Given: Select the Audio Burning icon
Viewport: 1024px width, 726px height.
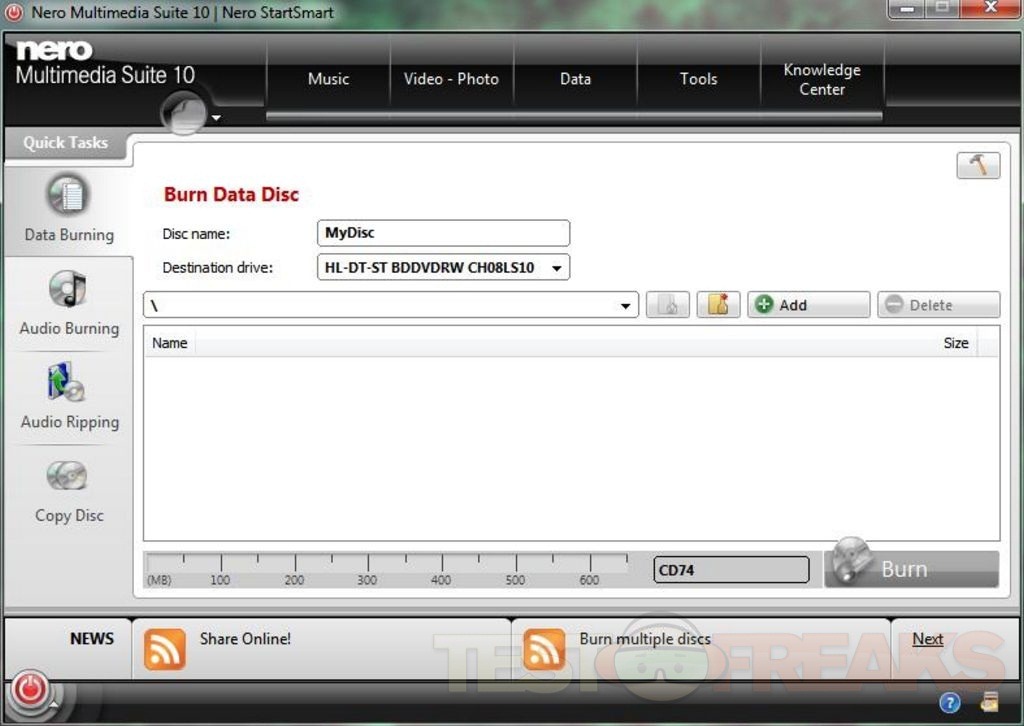Looking at the screenshot, I should 68,289.
